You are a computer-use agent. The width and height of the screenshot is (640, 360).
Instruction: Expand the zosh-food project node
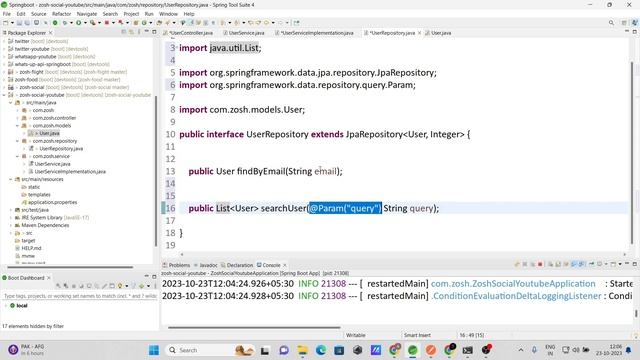(4, 80)
